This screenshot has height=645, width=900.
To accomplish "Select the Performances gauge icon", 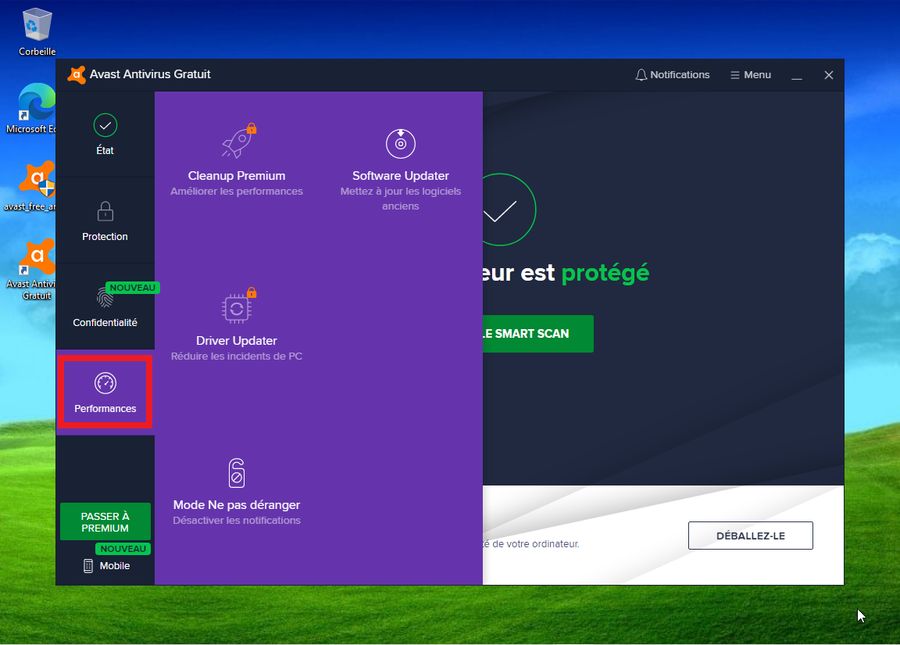I will [105, 383].
